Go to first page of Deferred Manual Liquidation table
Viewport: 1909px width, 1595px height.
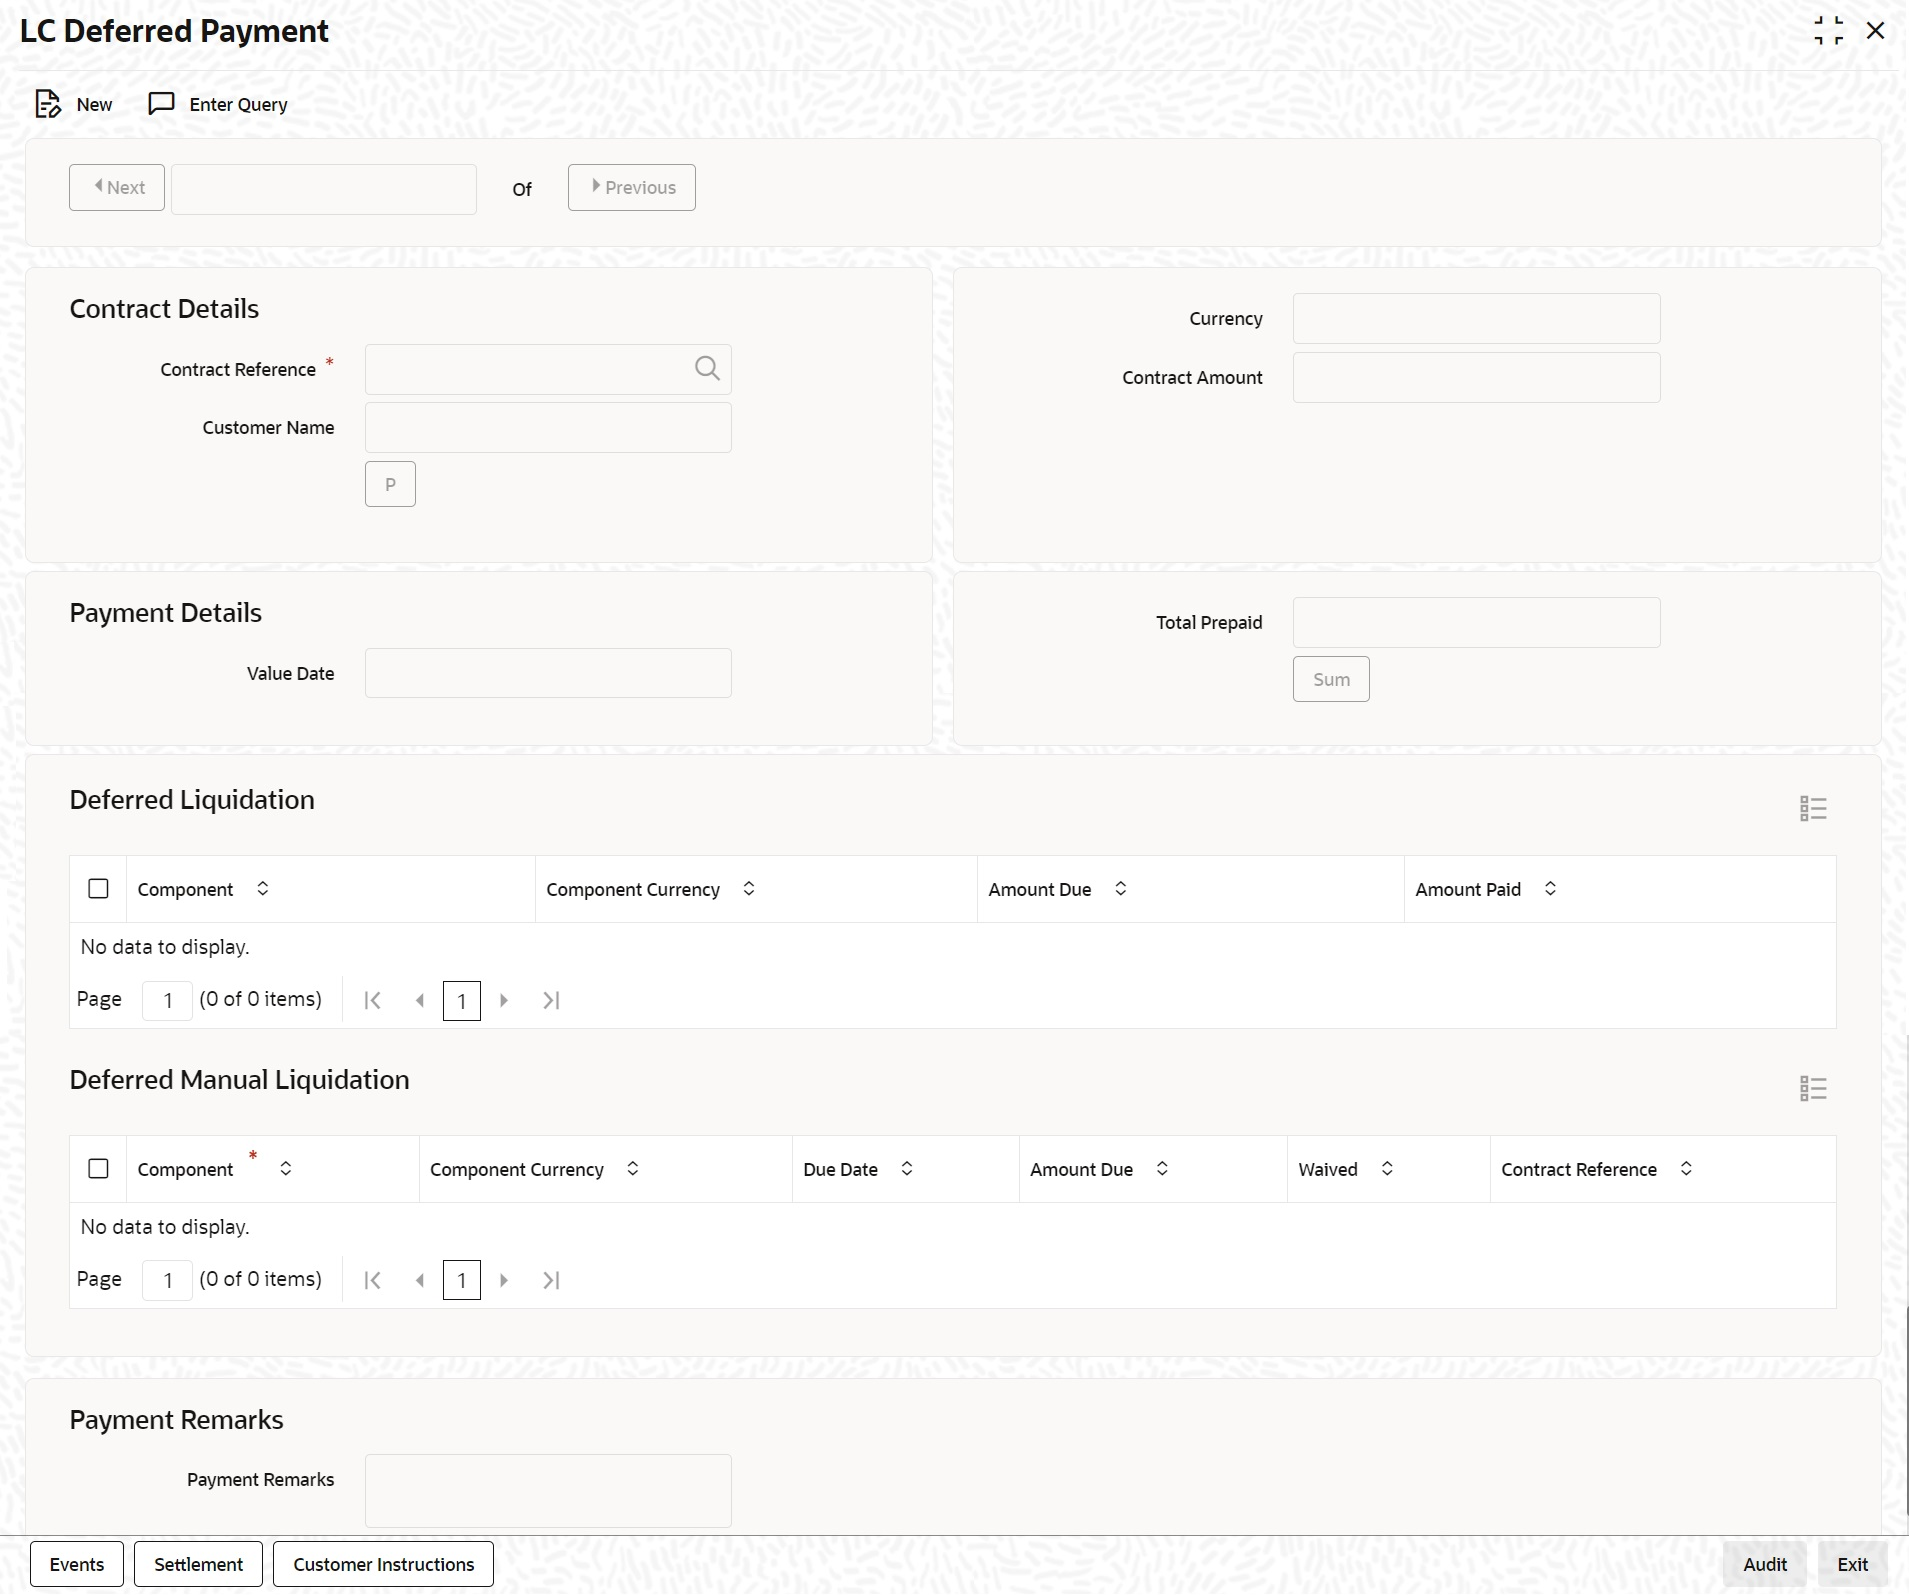click(x=372, y=1280)
